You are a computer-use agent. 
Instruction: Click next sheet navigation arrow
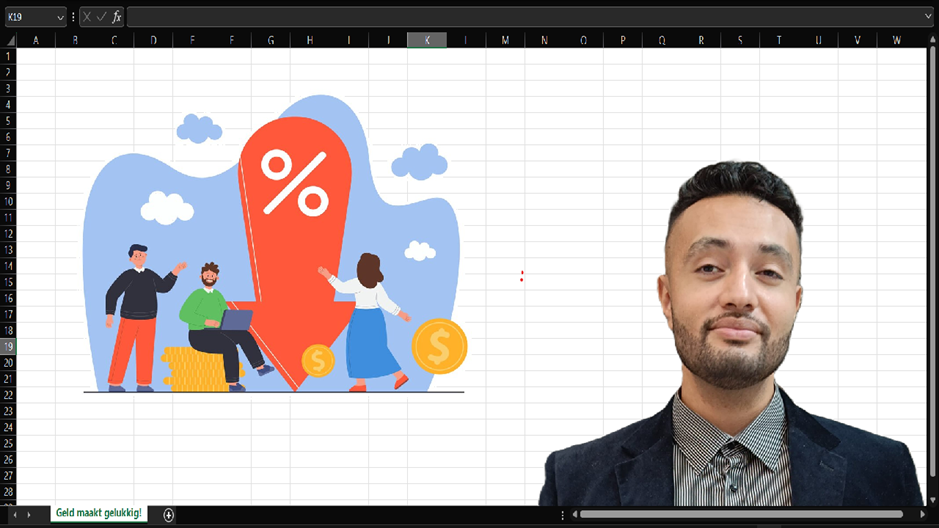29,515
